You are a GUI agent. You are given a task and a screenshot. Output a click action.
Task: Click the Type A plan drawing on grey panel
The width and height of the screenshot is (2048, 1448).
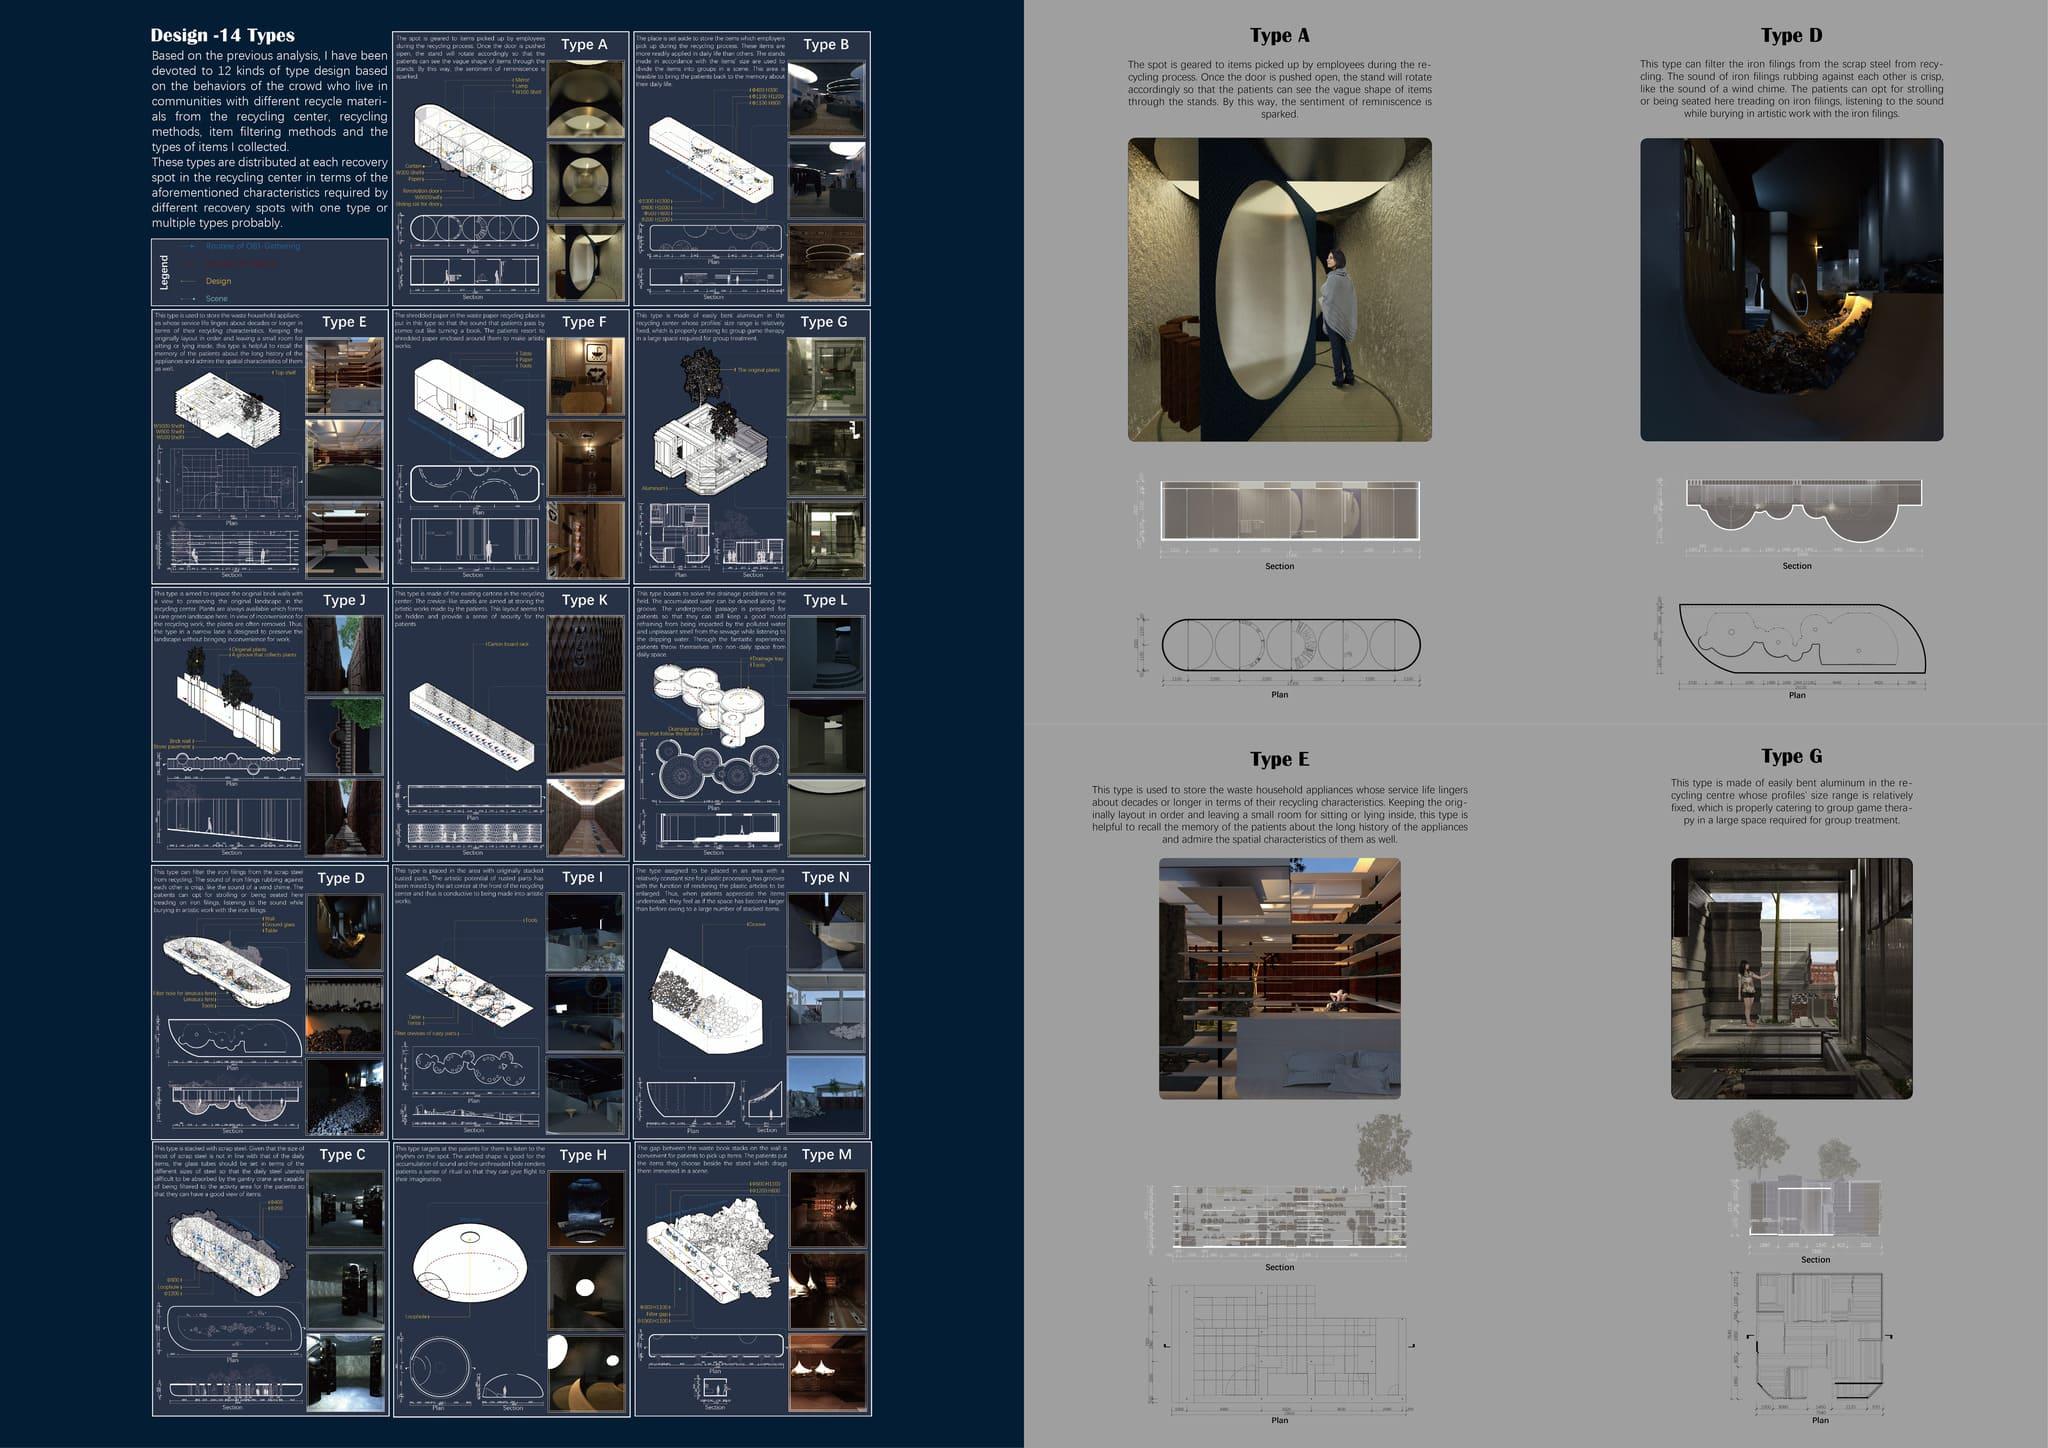point(1289,644)
